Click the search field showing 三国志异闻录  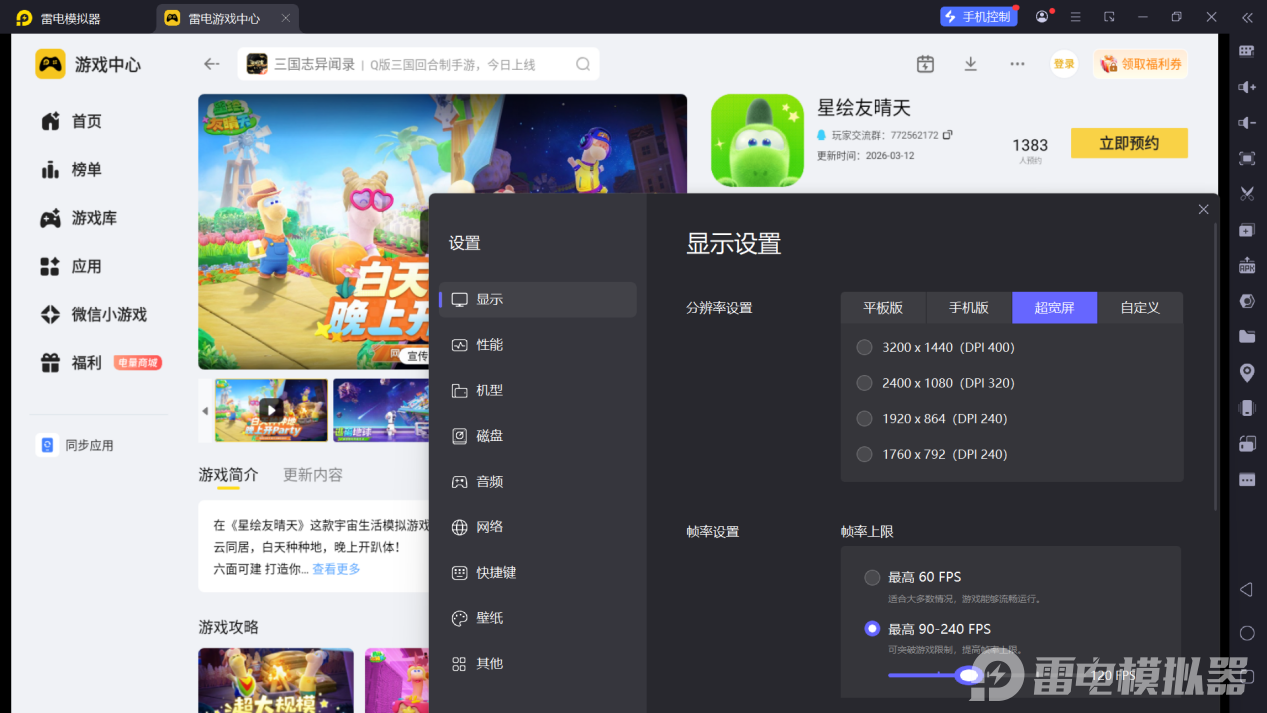click(x=418, y=64)
